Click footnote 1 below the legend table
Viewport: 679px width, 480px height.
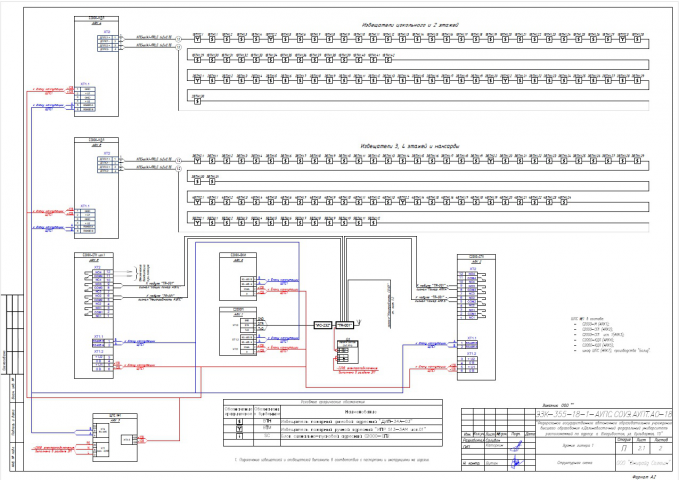click(x=332, y=460)
